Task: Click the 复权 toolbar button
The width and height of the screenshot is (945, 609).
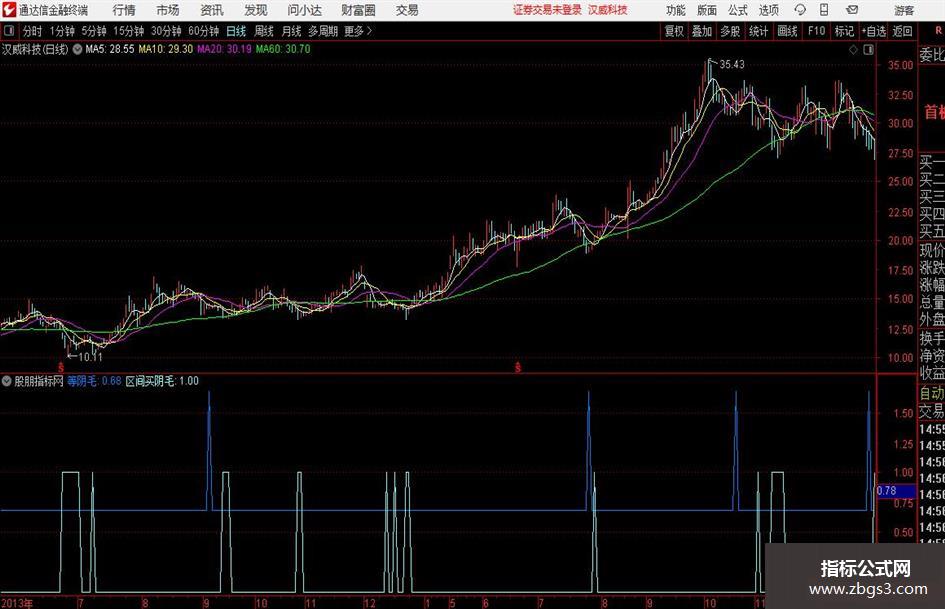Action: pyautogui.click(x=674, y=31)
